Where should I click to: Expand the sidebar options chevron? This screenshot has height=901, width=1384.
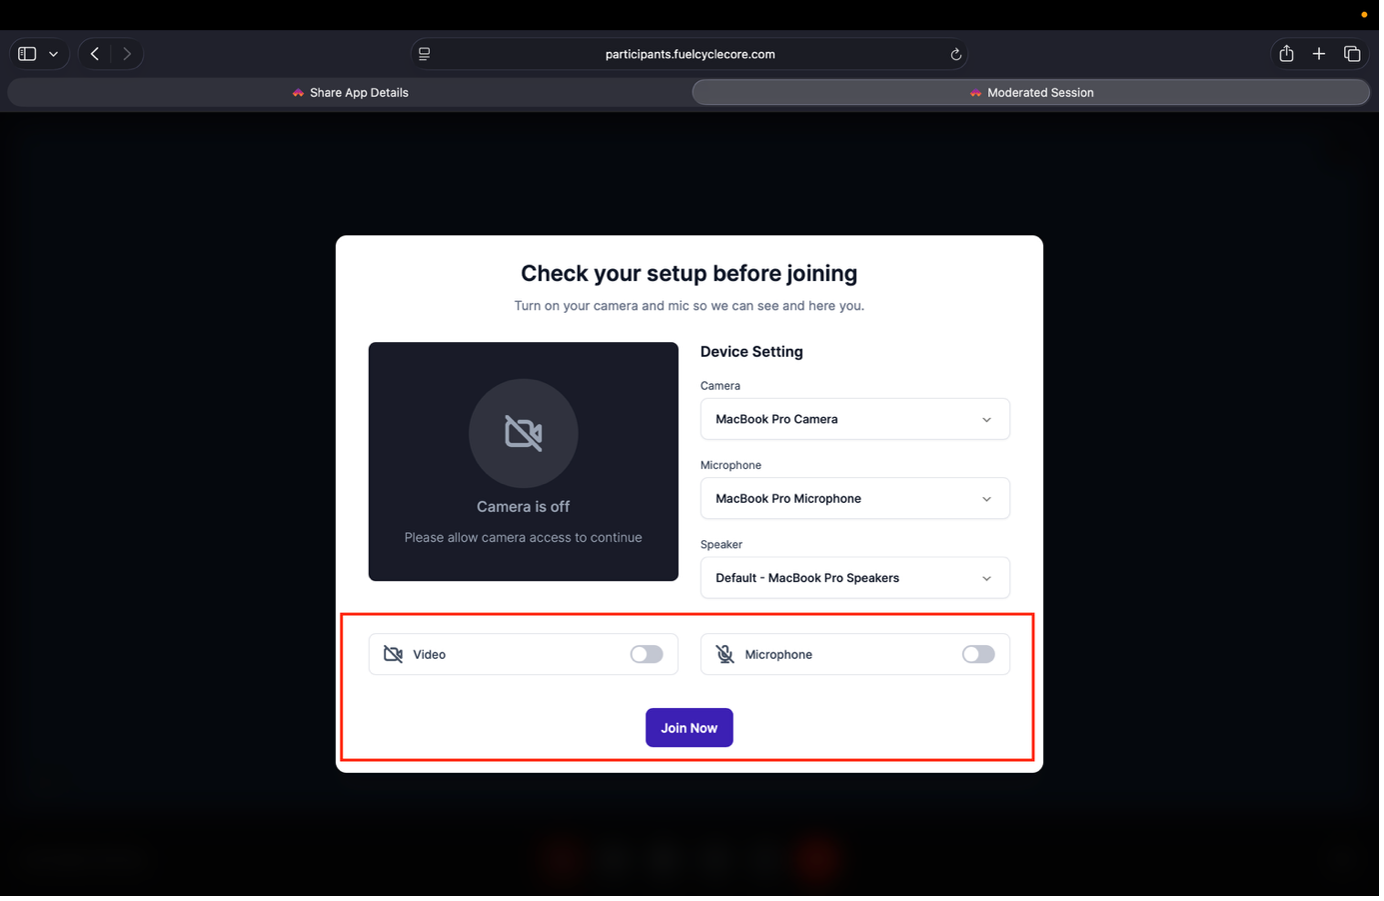[x=54, y=54]
